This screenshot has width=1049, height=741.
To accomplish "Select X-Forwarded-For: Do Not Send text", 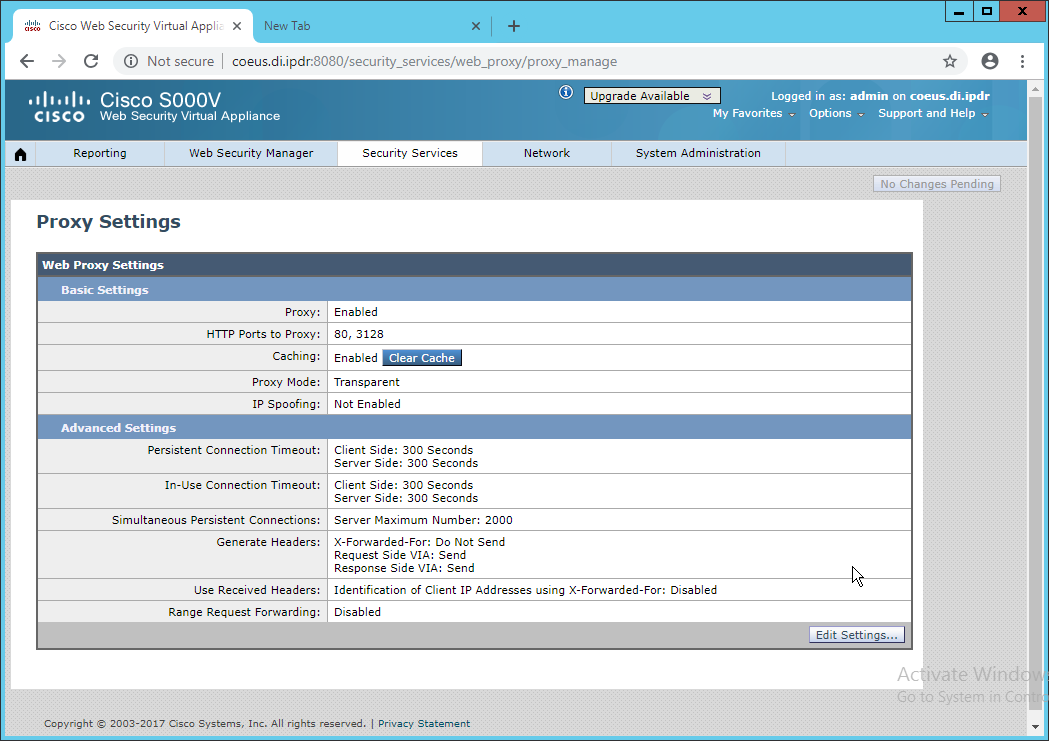I will (x=419, y=542).
